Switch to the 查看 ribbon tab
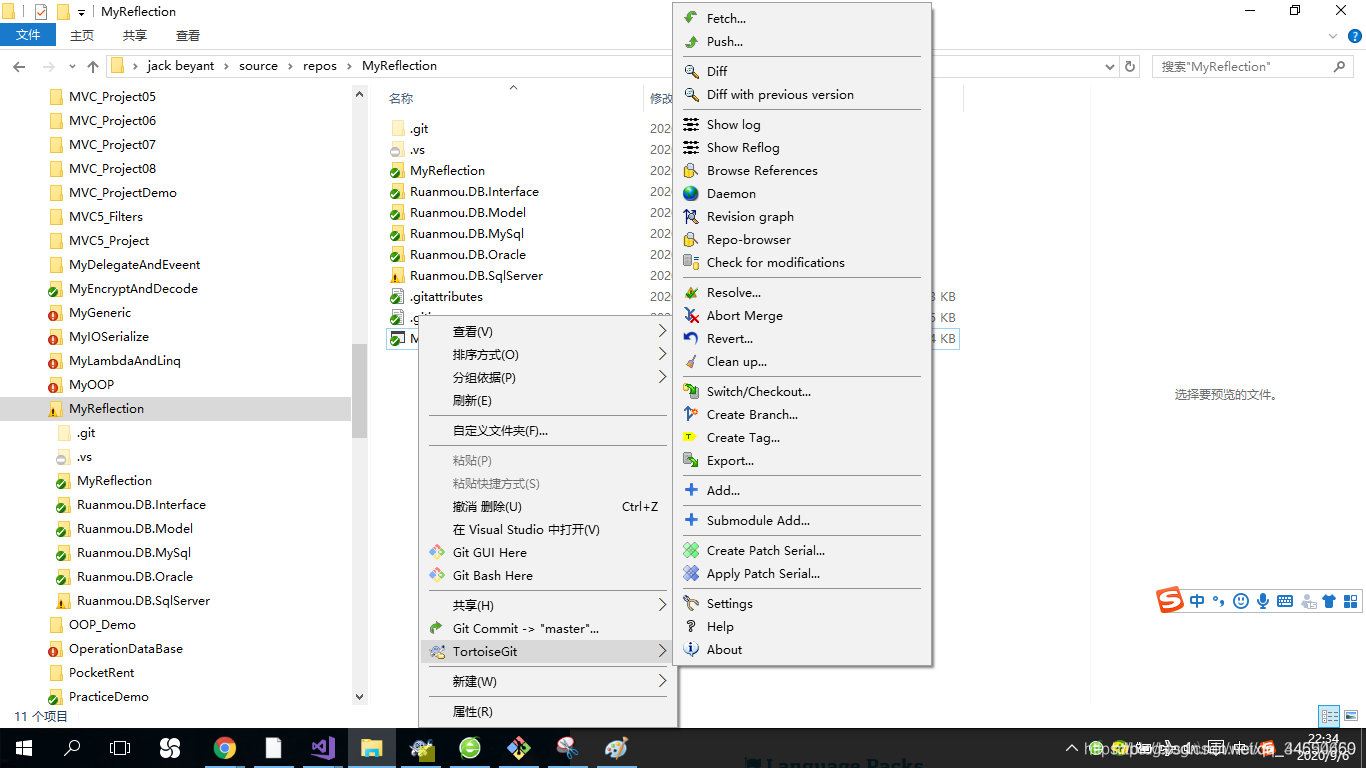Image resolution: width=1366 pixels, height=768 pixels. [x=188, y=35]
